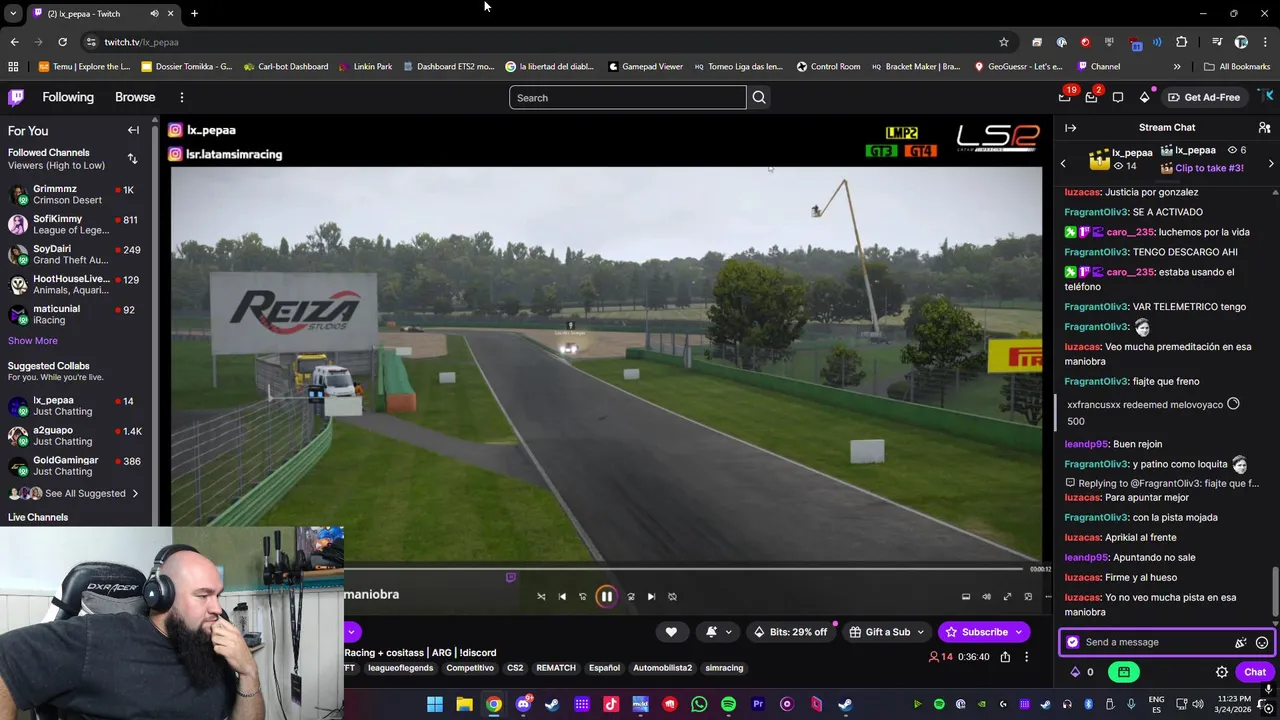Click the chat scrollbar thumb
The width and height of the screenshot is (1280, 720).
[1275, 592]
